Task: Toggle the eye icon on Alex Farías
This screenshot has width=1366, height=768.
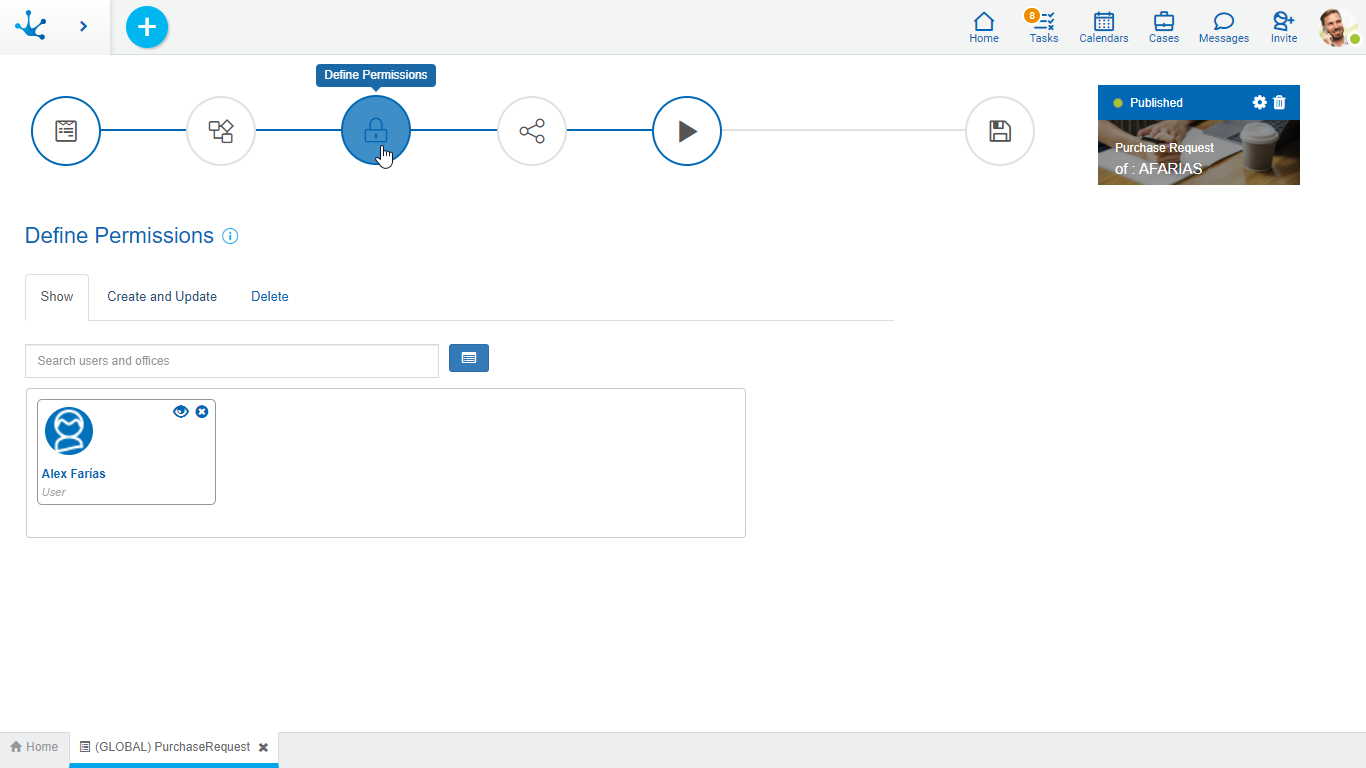Action: (181, 411)
